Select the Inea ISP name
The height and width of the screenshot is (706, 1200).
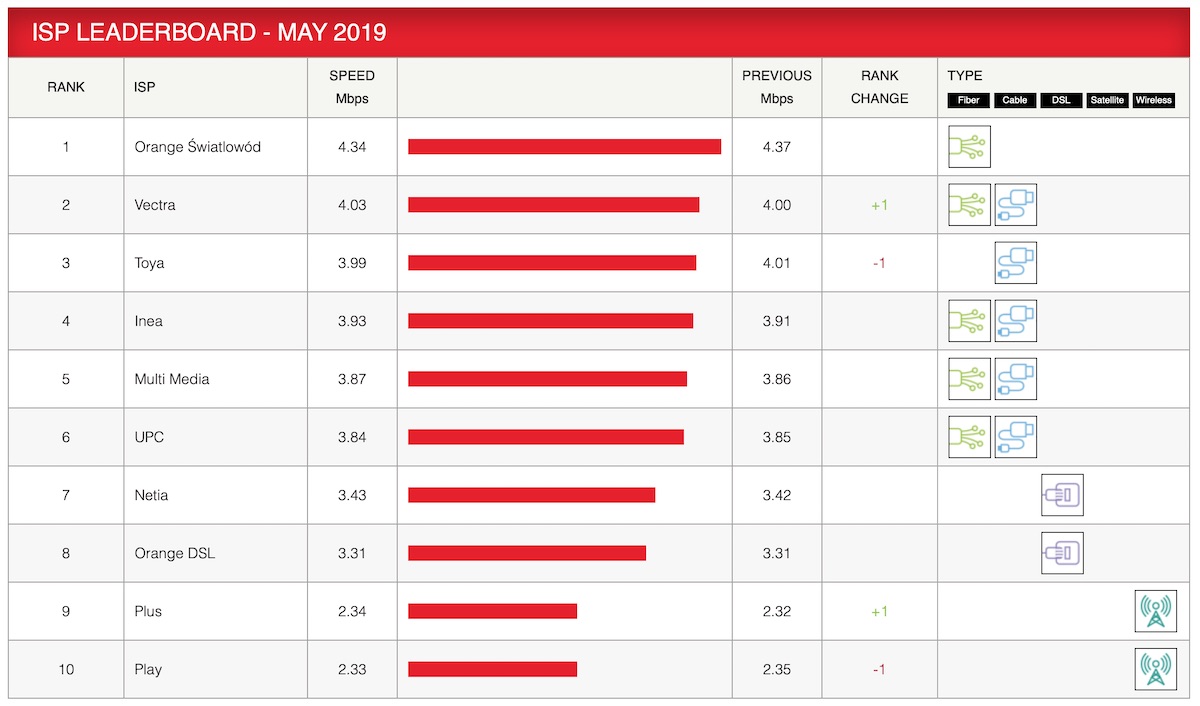148,321
